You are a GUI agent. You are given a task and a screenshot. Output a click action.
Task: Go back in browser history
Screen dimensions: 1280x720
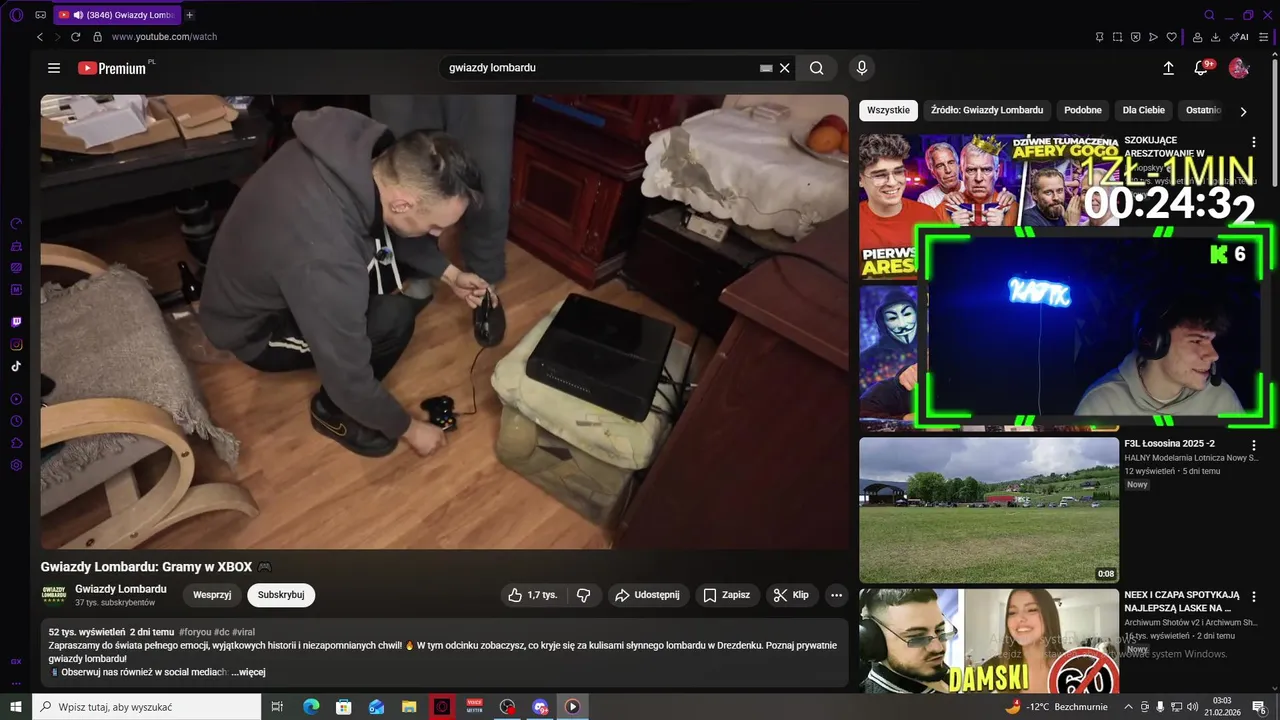(x=40, y=37)
